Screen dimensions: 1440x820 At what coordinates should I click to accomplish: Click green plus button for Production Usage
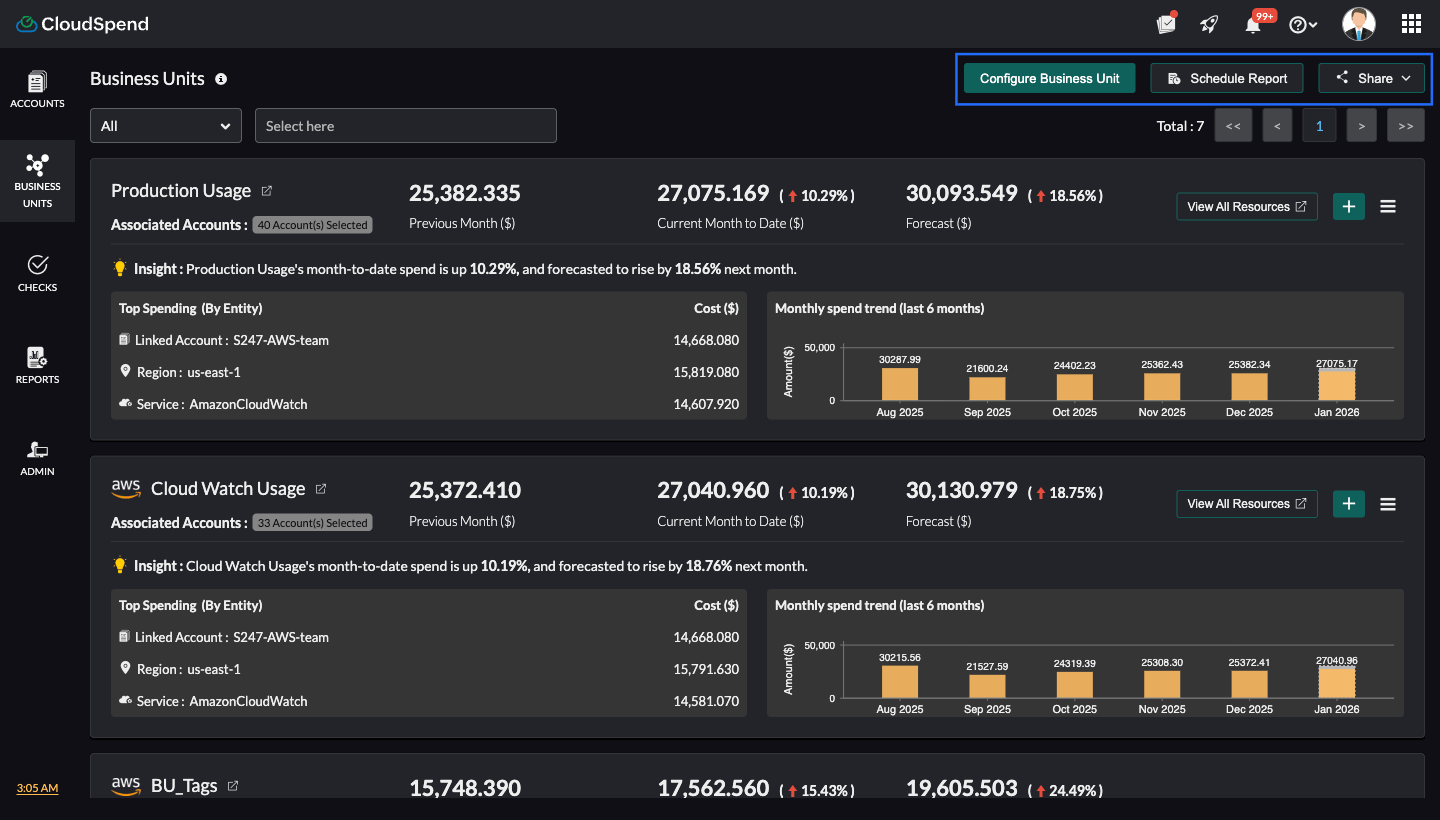1348,206
